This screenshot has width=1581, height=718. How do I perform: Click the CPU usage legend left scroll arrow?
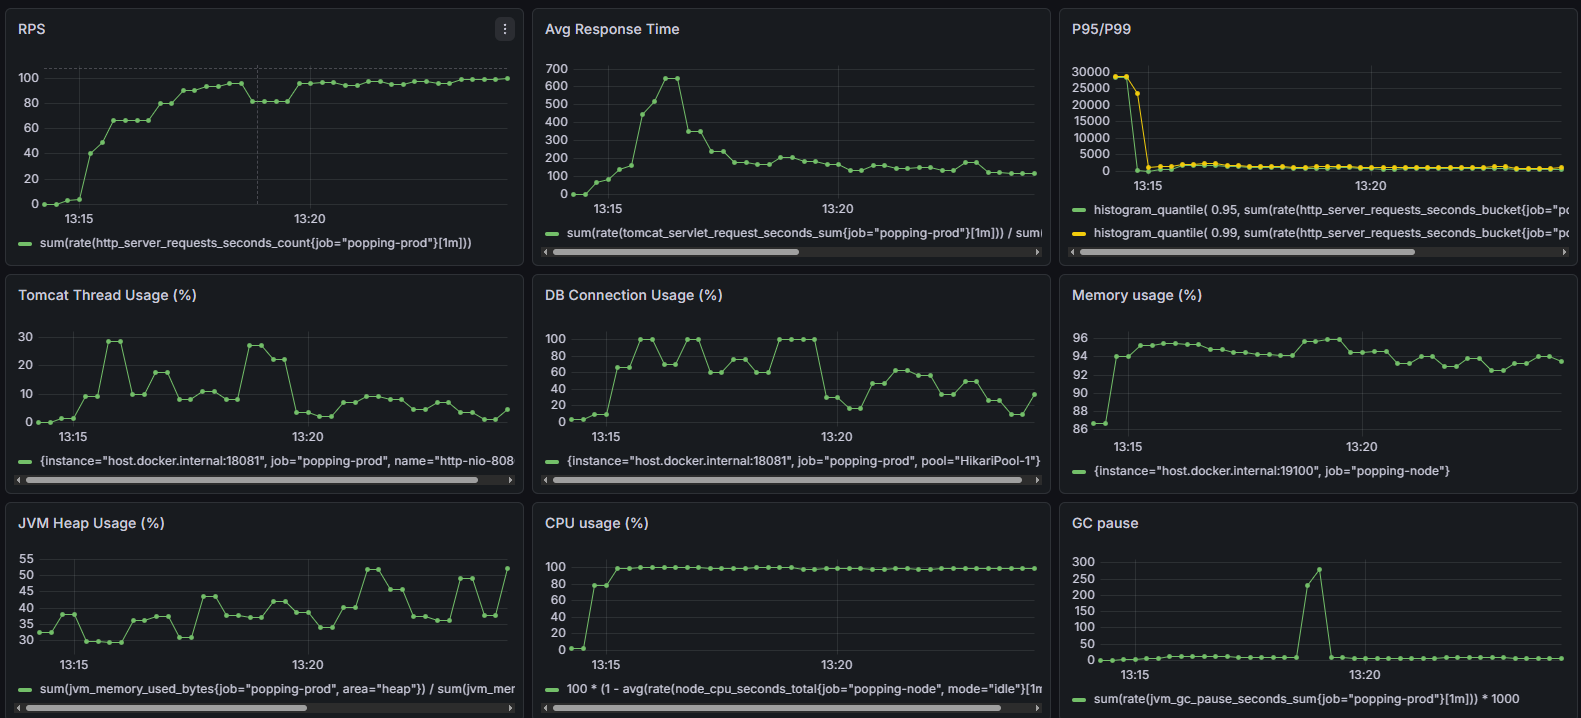coord(545,708)
